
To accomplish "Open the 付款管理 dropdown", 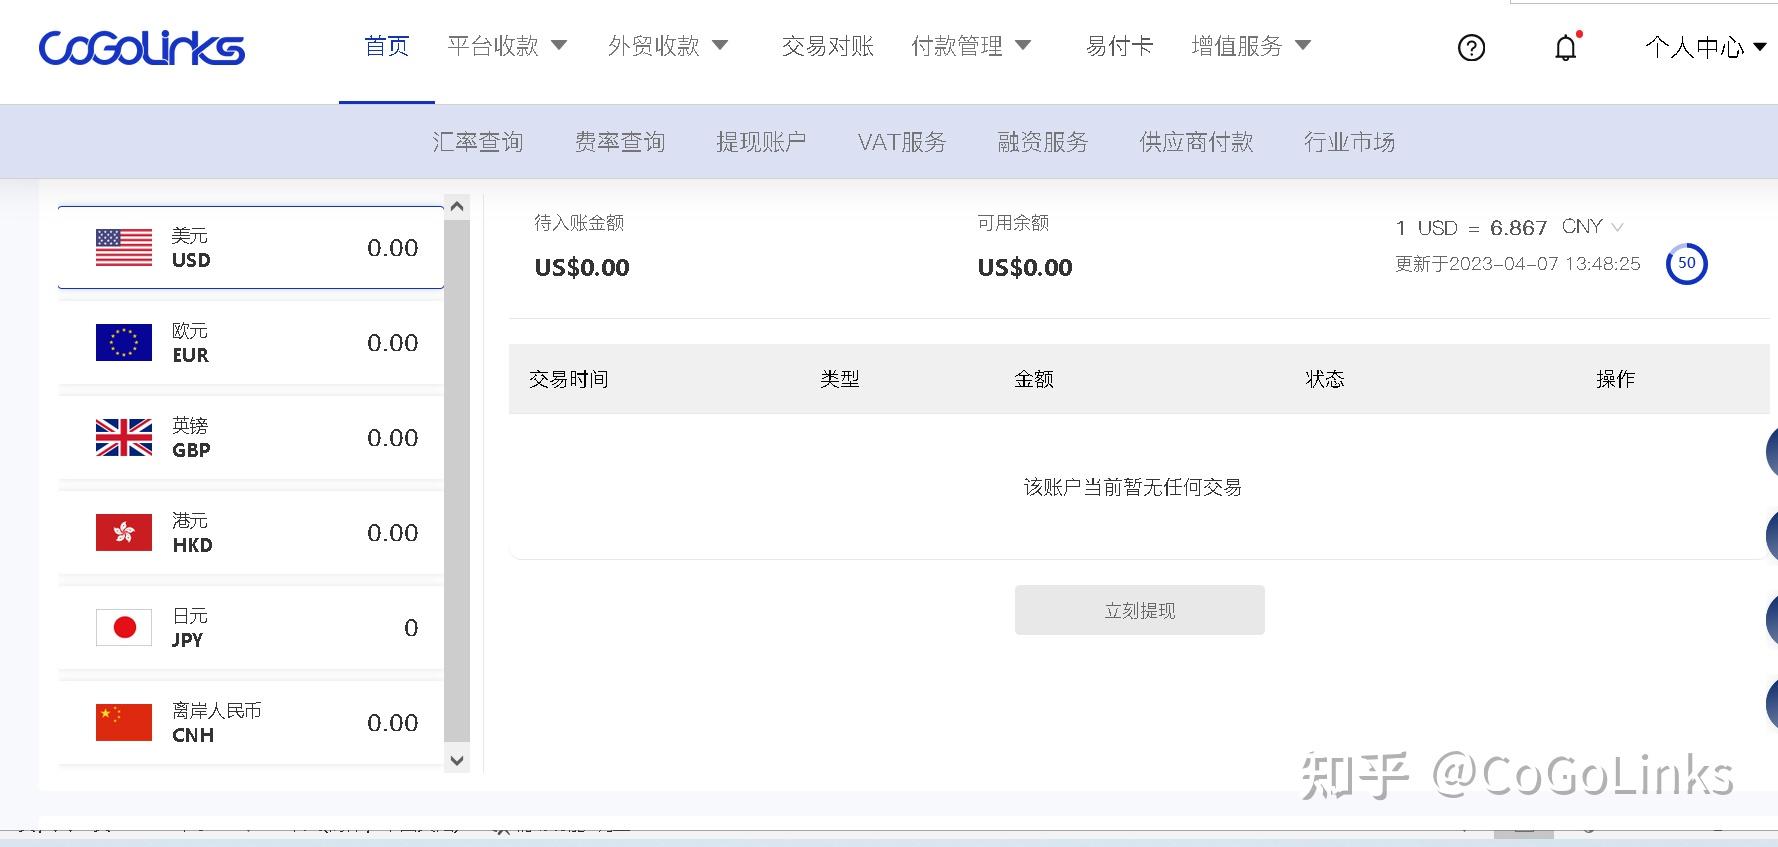I will [972, 45].
